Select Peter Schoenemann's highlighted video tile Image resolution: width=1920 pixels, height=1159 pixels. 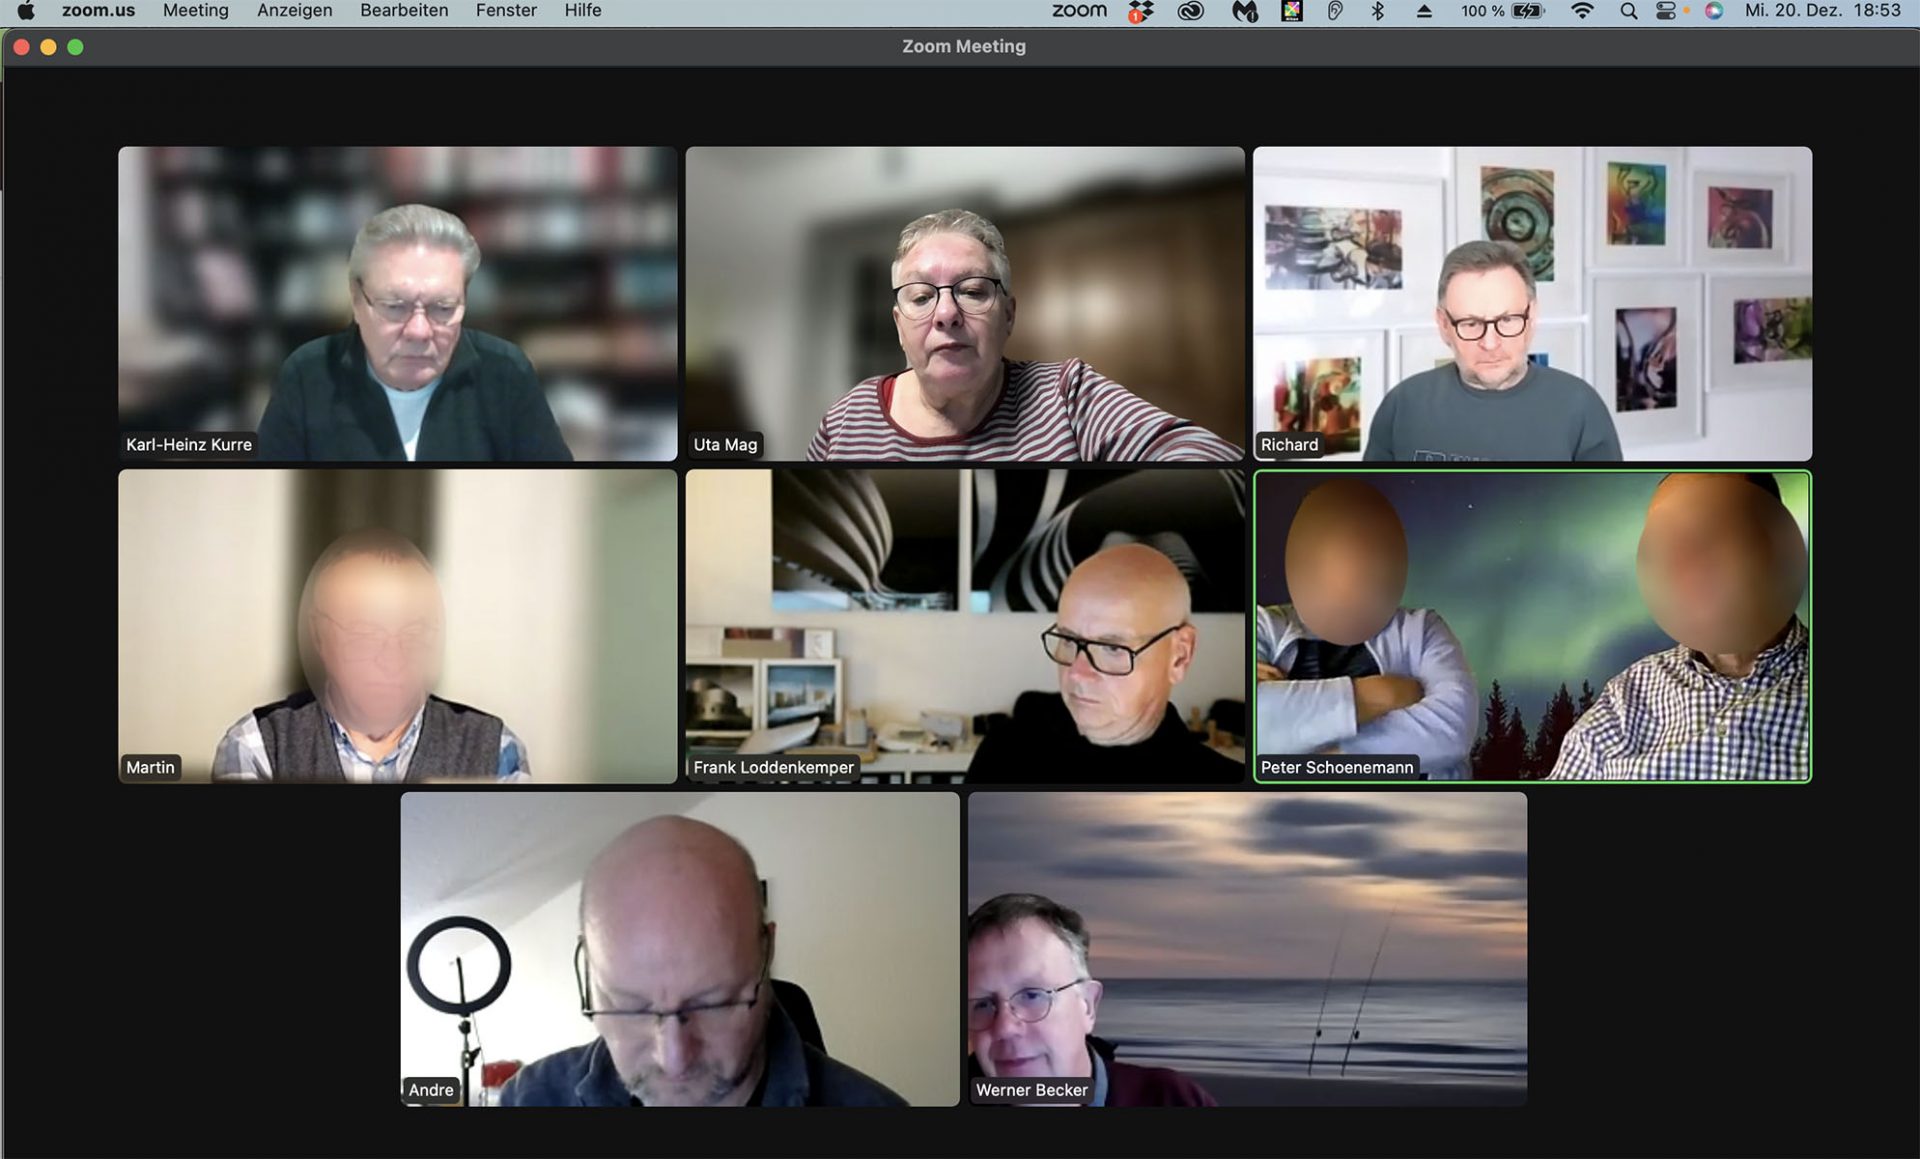tap(1532, 627)
